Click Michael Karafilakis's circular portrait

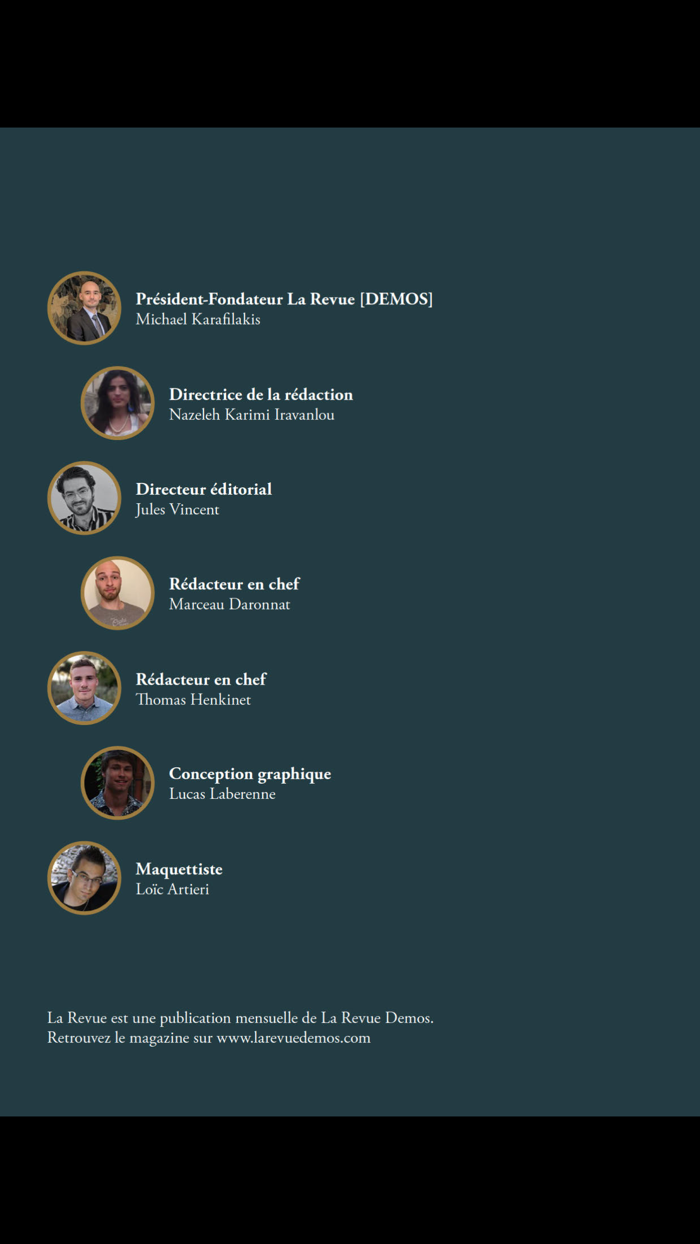pos(84,308)
